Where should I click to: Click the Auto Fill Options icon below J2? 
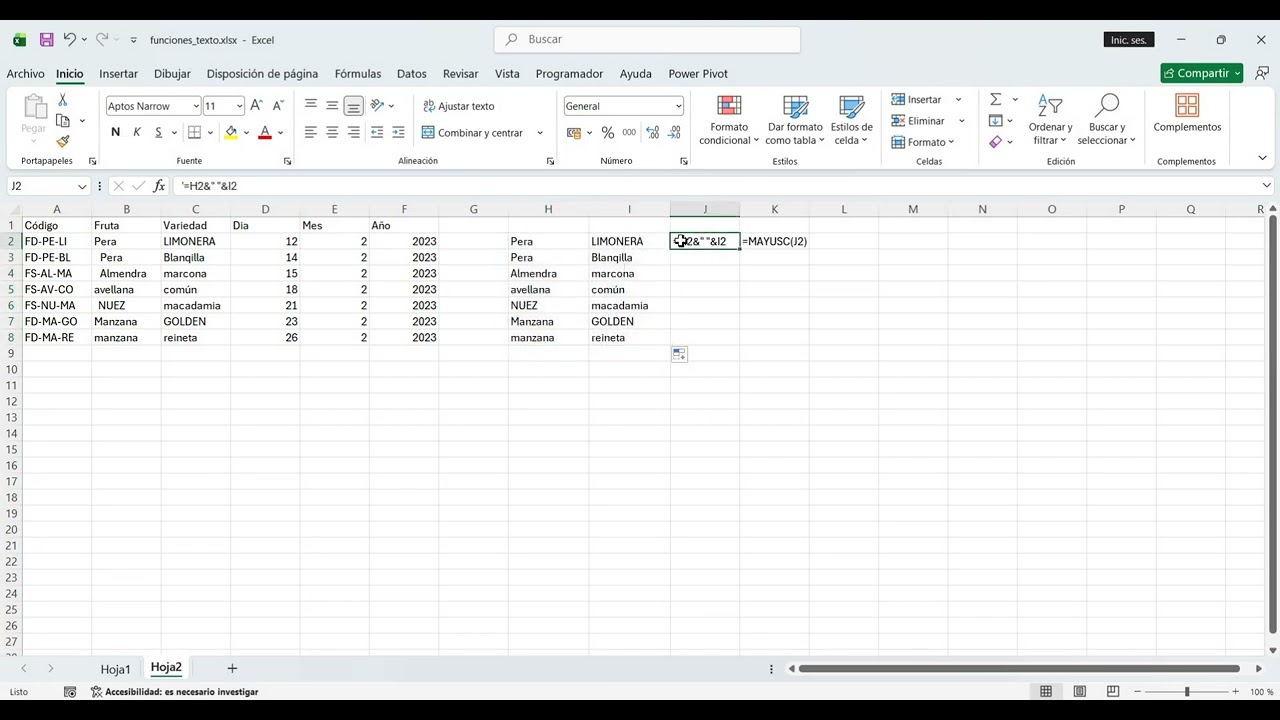679,354
